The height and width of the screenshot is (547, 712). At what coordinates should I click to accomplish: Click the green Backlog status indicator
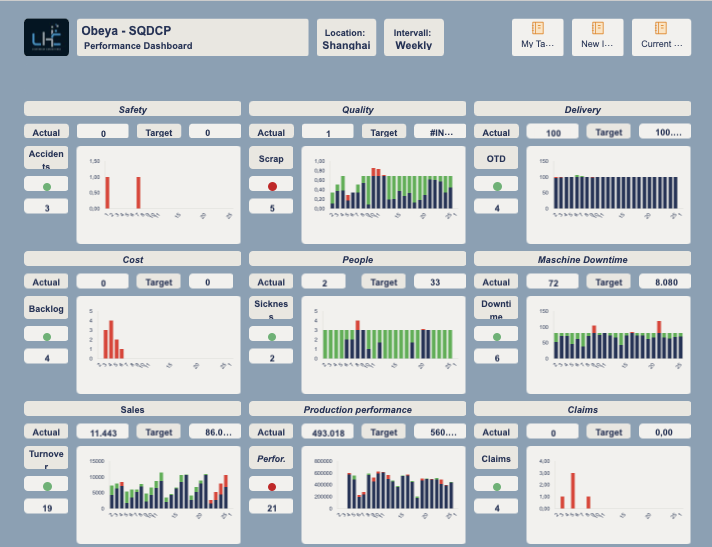pos(46,336)
